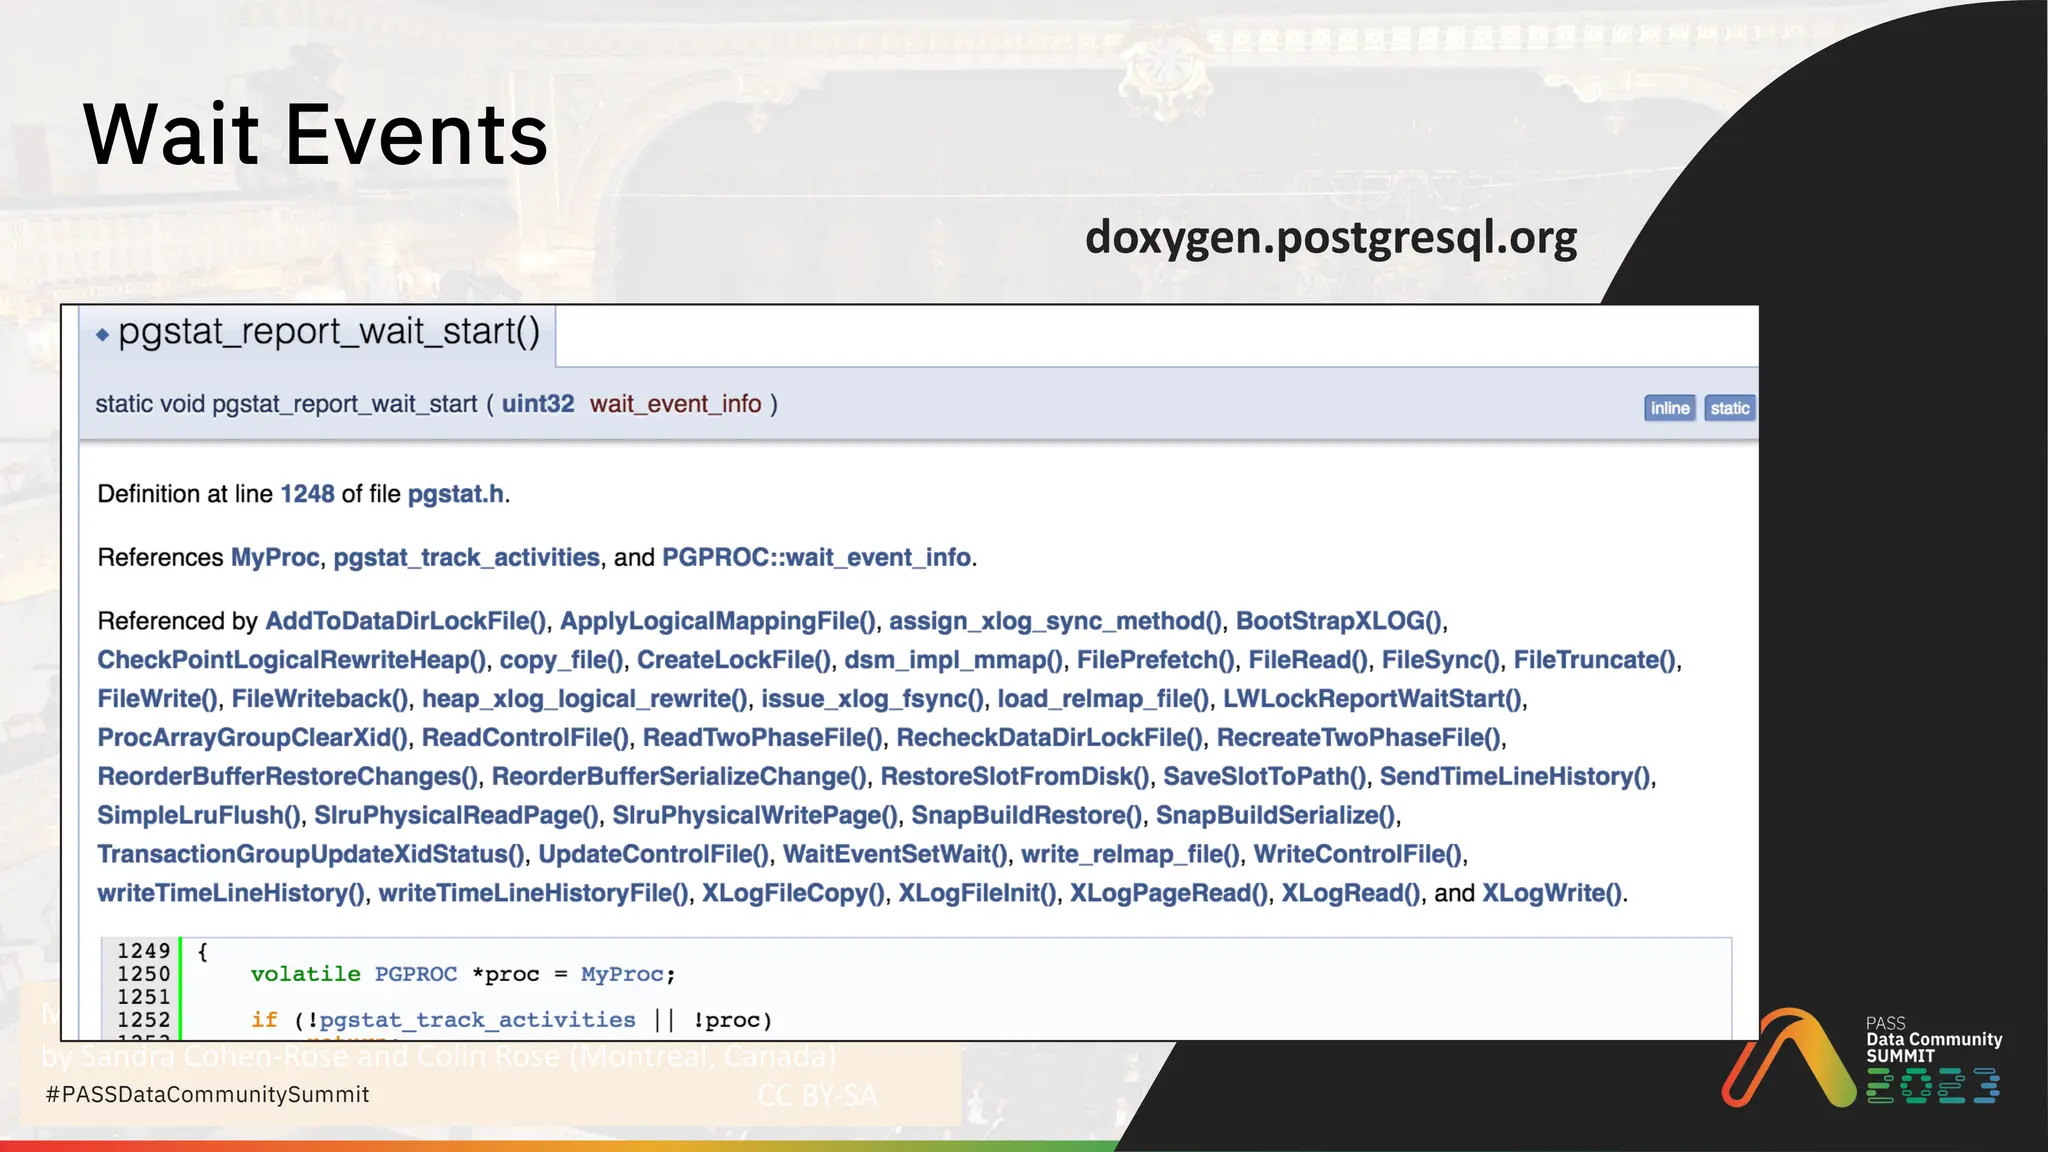Click the WaitEventSetWait() link
2048x1152 pixels.
895,854
